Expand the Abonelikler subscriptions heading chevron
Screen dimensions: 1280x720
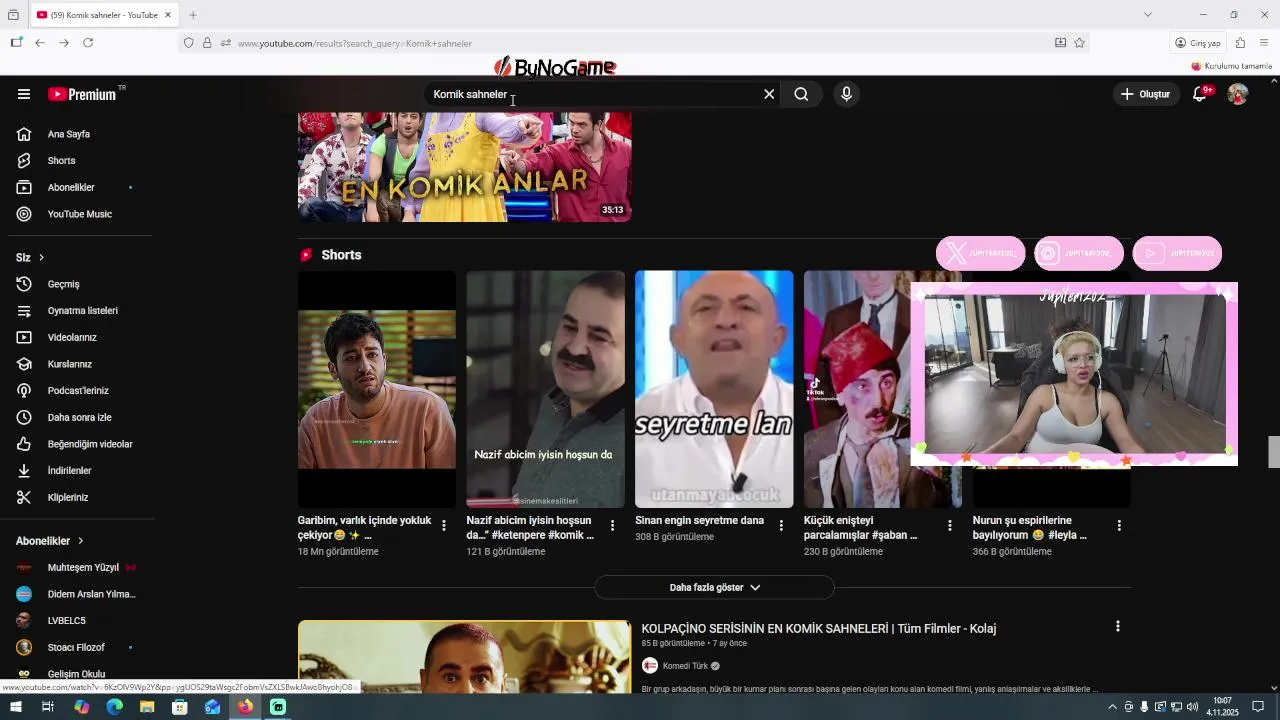(x=81, y=541)
